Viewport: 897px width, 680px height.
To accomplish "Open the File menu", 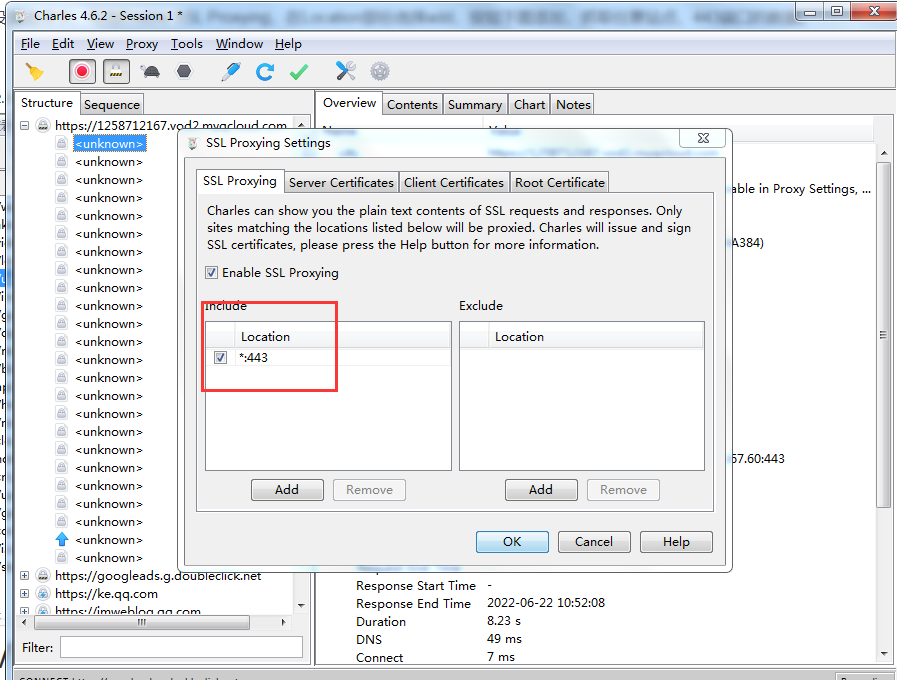I will (x=30, y=43).
